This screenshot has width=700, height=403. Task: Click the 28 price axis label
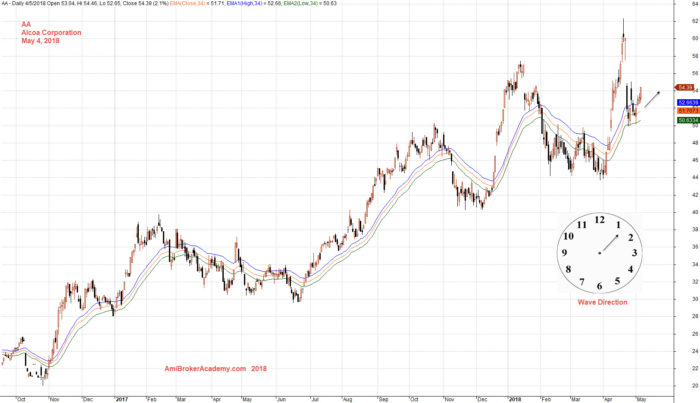tap(696, 316)
